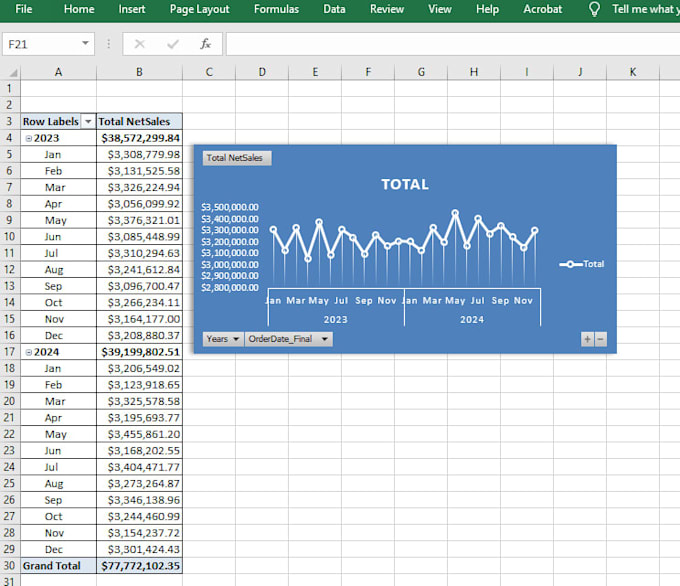Click the Enter checkmark icon in formula bar
The image size is (680, 586).
click(173, 44)
